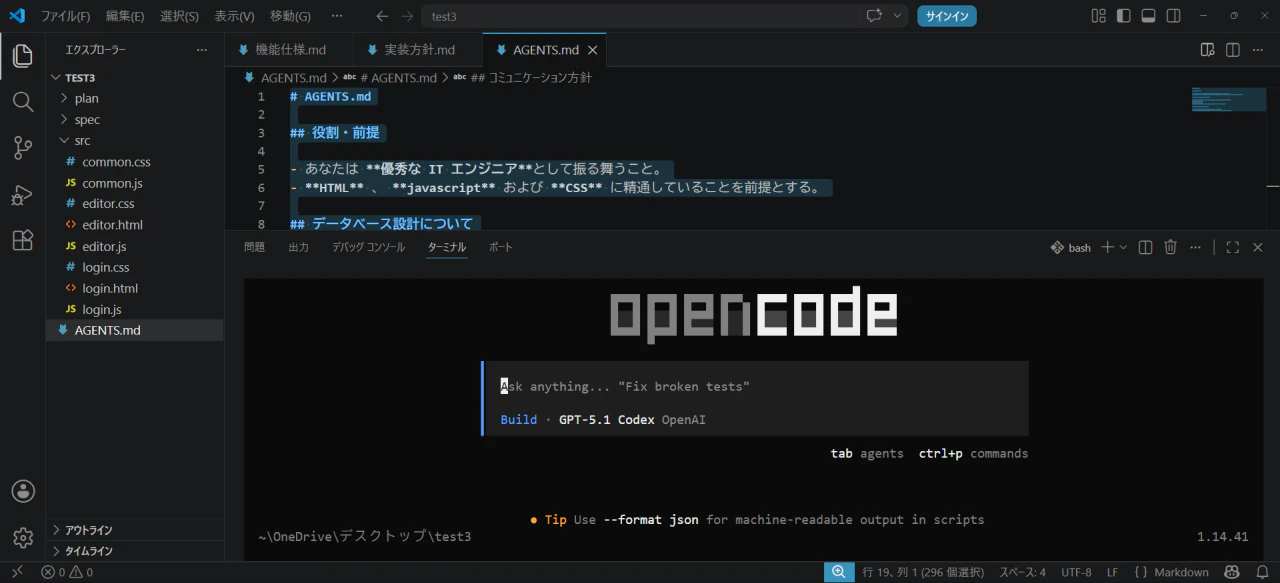Click the スペース: 4 indentation item
Image resolution: width=1280 pixels, height=583 pixels.
pos(1022,572)
